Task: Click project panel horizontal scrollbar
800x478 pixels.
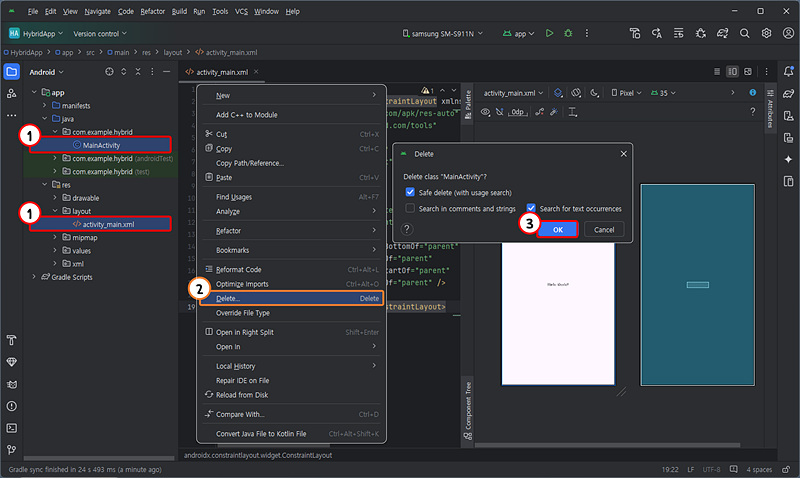Action: pos(99,458)
